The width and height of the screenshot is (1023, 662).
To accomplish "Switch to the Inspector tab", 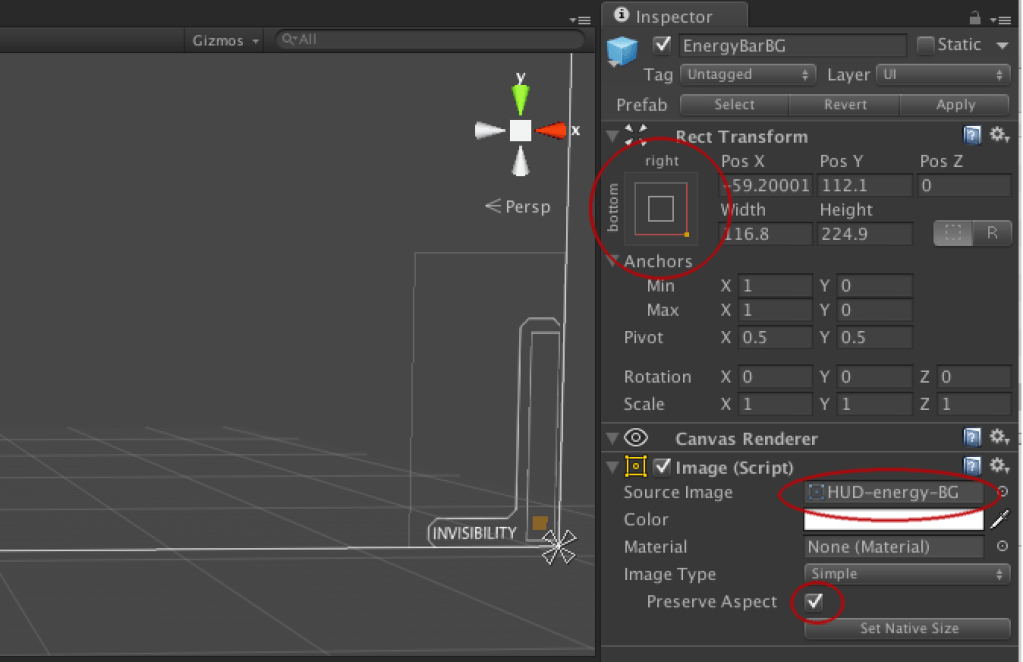I will tap(673, 16).
